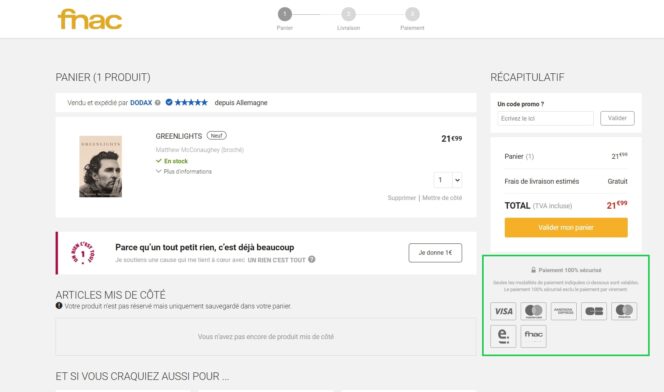
Task: Click the Fnac logo
Action: tap(90, 19)
